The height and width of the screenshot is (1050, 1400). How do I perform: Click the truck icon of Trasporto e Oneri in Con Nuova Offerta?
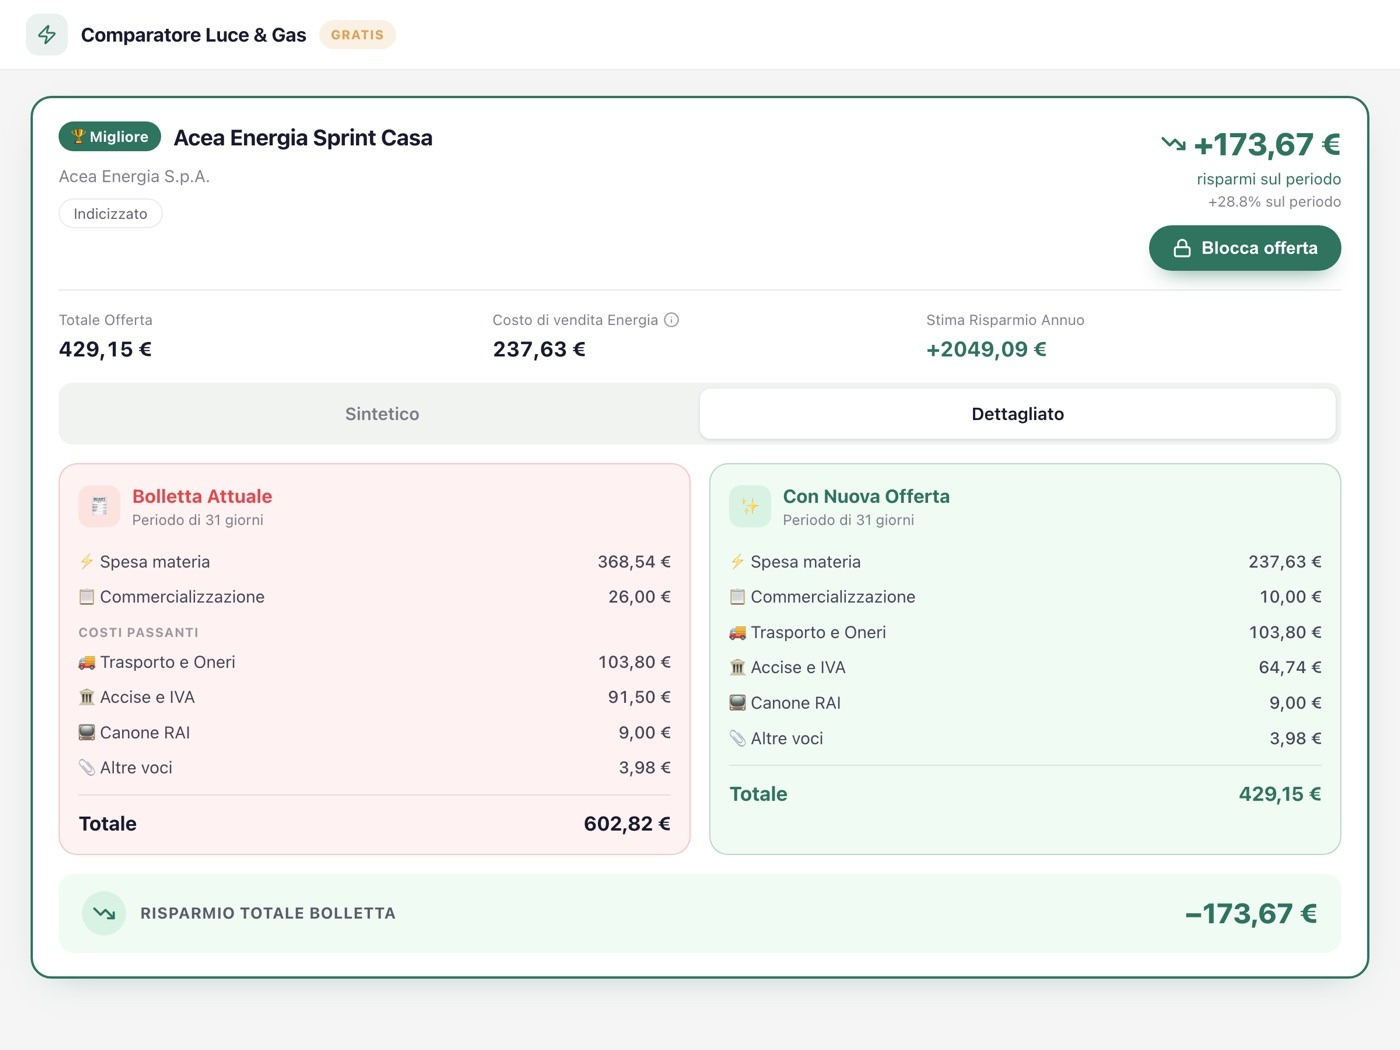tap(738, 632)
